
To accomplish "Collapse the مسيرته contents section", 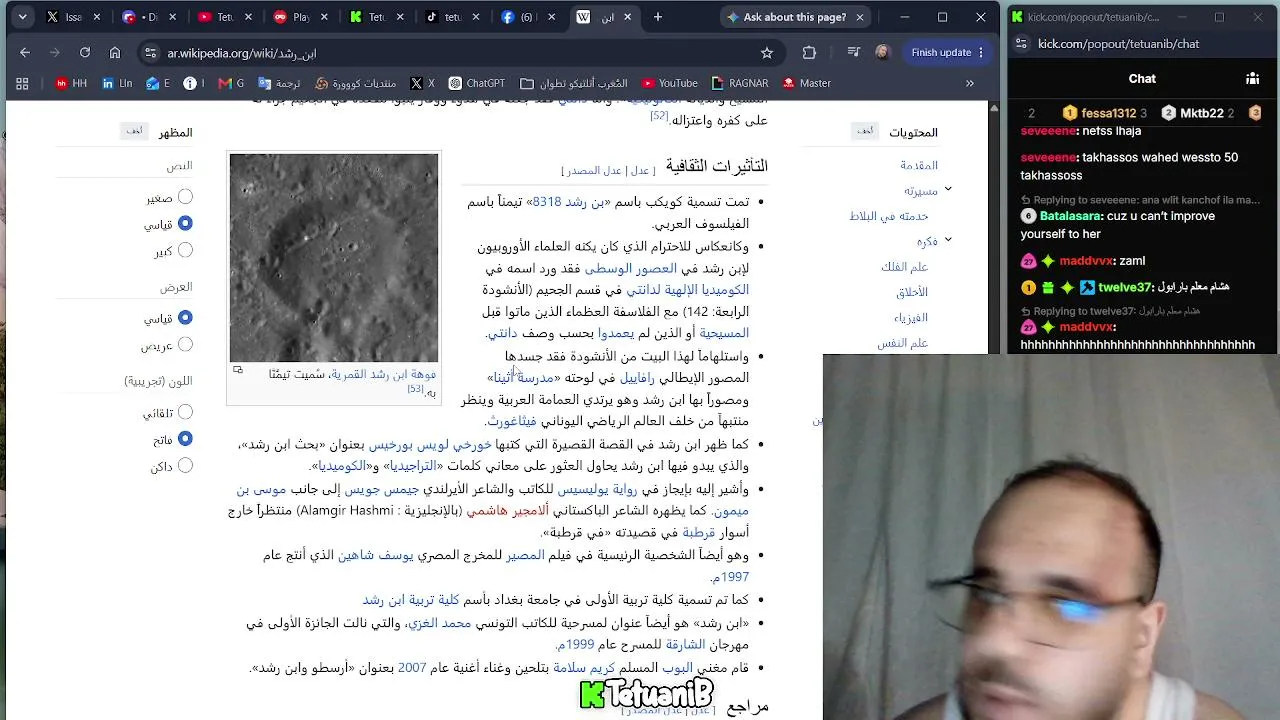I will point(948,189).
